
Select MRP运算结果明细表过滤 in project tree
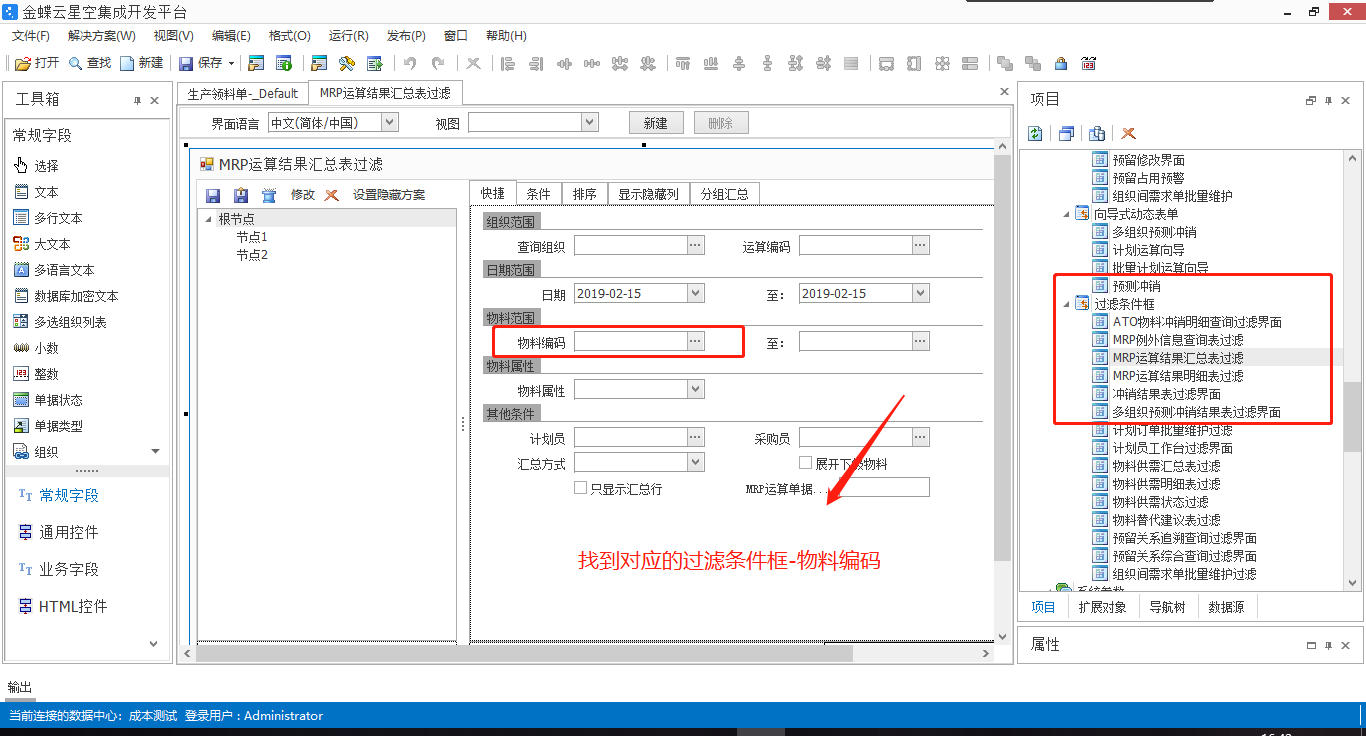(1178, 376)
